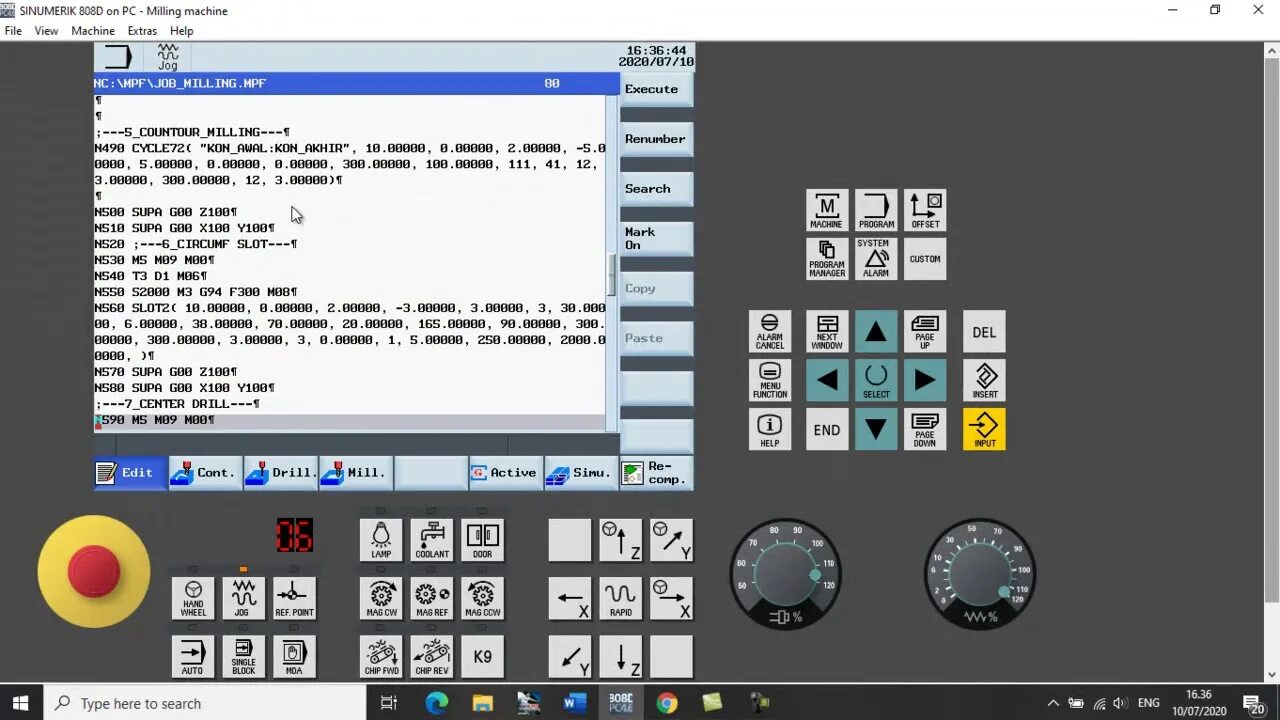Click the MAG CCW button
This screenshot has width=1280, height=720.
click(x=482, y=598)
